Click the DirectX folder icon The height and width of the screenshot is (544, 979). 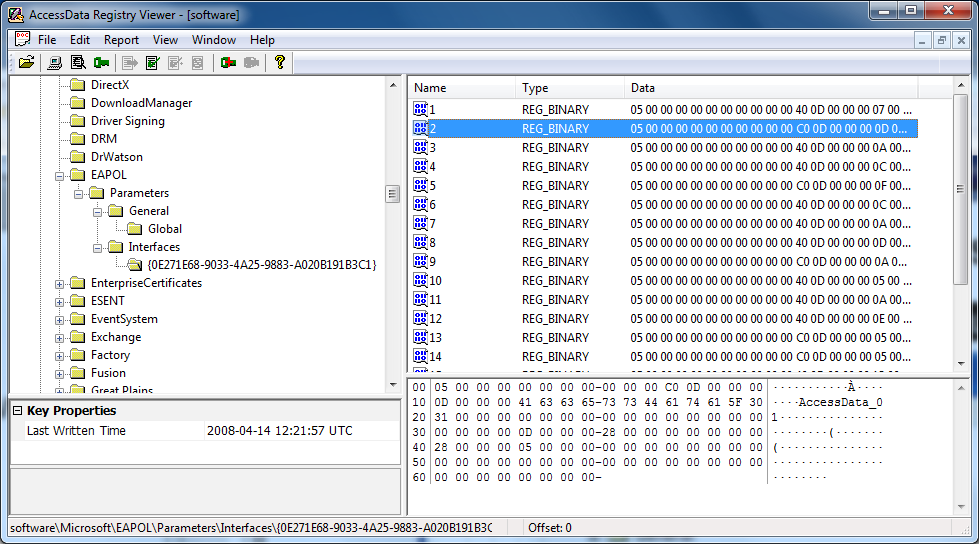click(77, 85)
